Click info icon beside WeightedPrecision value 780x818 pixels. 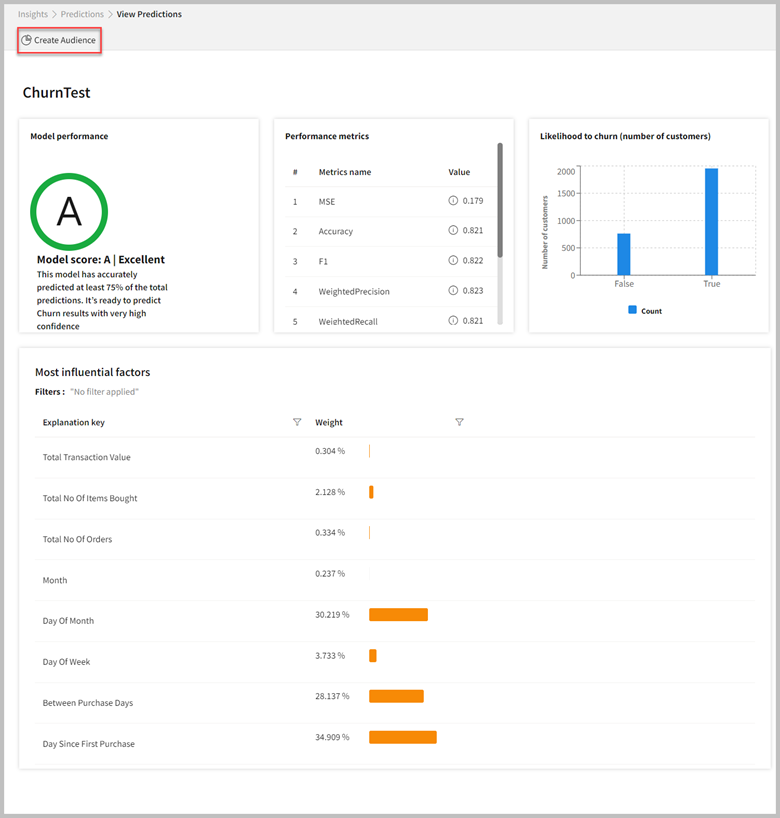[x=453, y=291]
